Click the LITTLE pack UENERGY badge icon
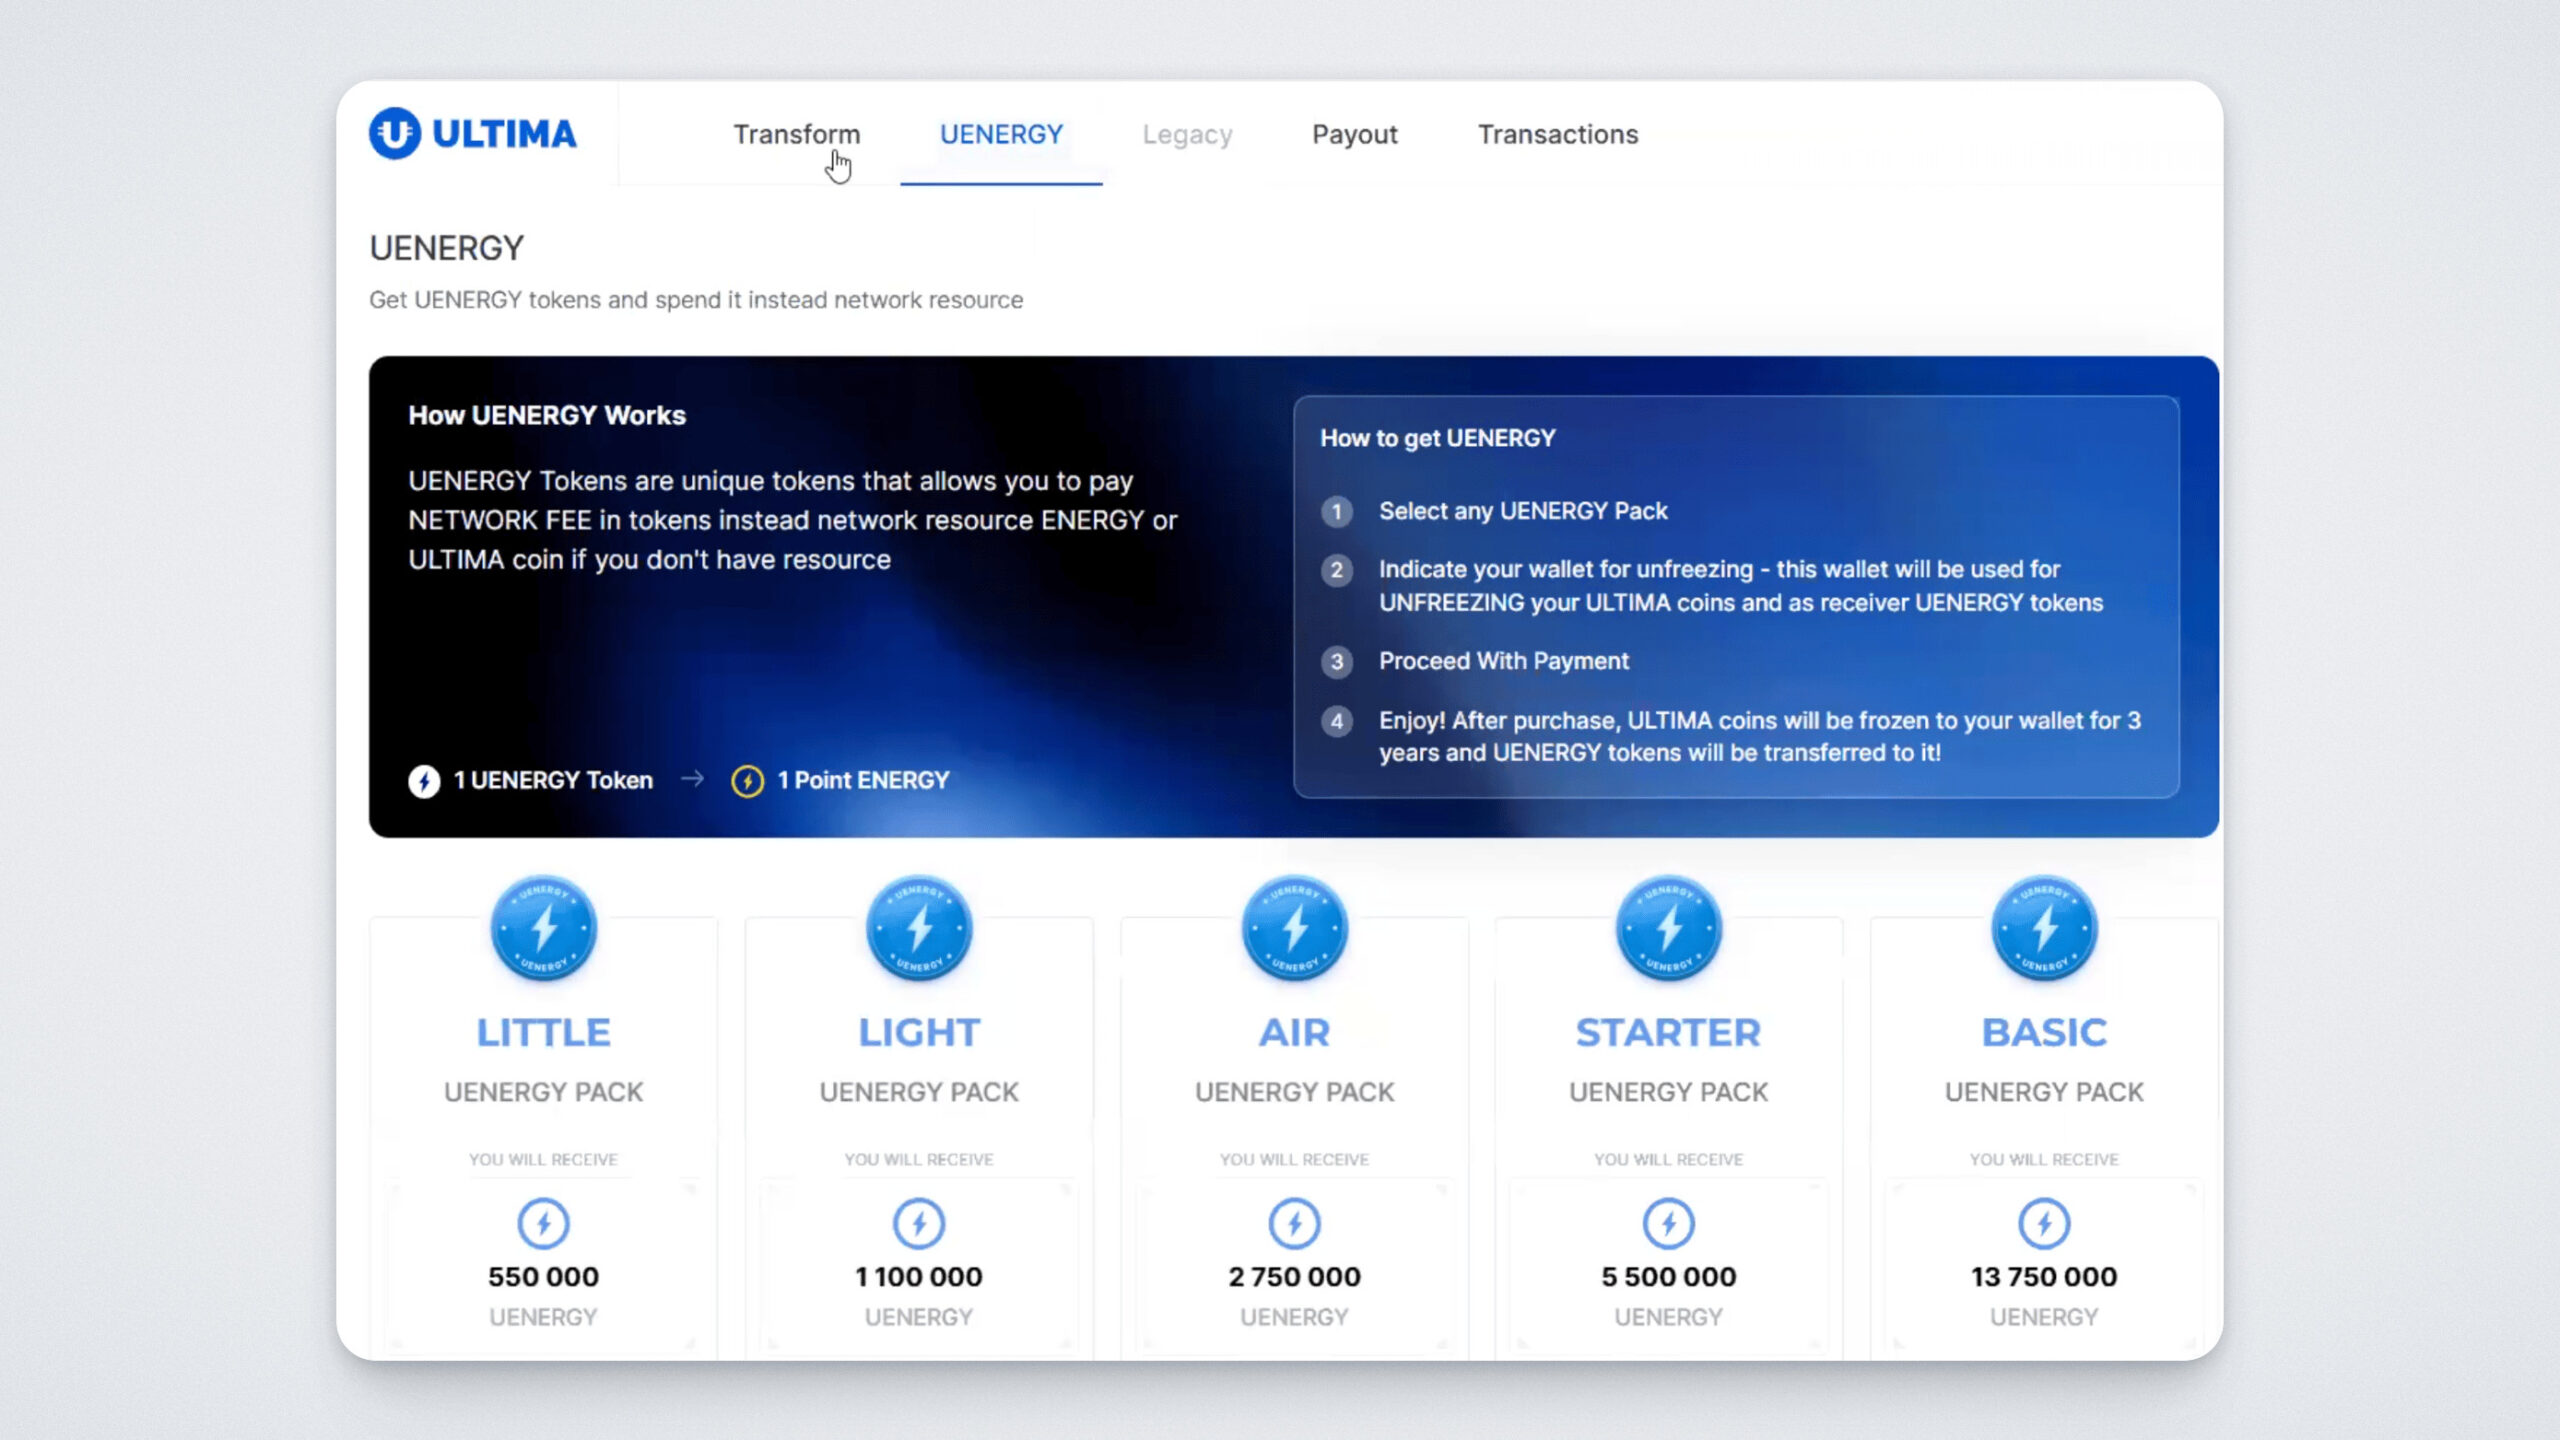The height and width of the screenshot is (1440, 2560). pyautogui.click(x=543, y=929)
